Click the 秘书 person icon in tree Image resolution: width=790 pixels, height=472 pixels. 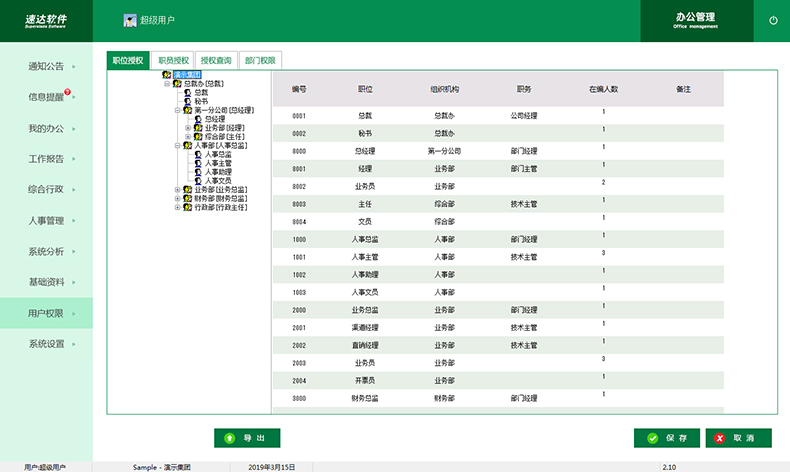pos(188,101)
